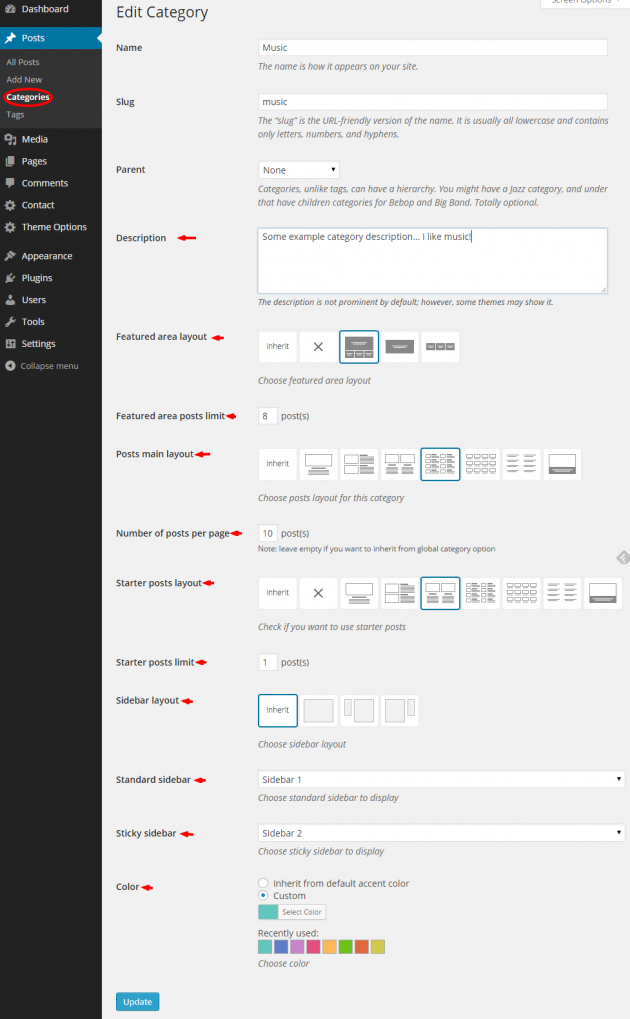
Task: Select single large post layout in Starter posts layout
Action: point(359,593)
